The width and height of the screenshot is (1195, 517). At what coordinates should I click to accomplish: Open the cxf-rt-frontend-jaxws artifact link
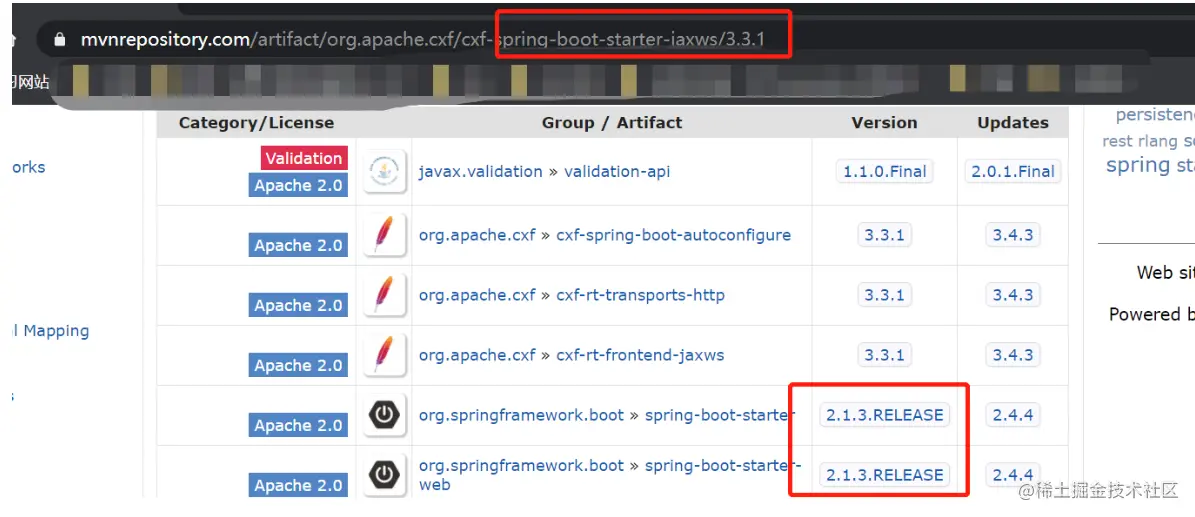pos(640,355)
